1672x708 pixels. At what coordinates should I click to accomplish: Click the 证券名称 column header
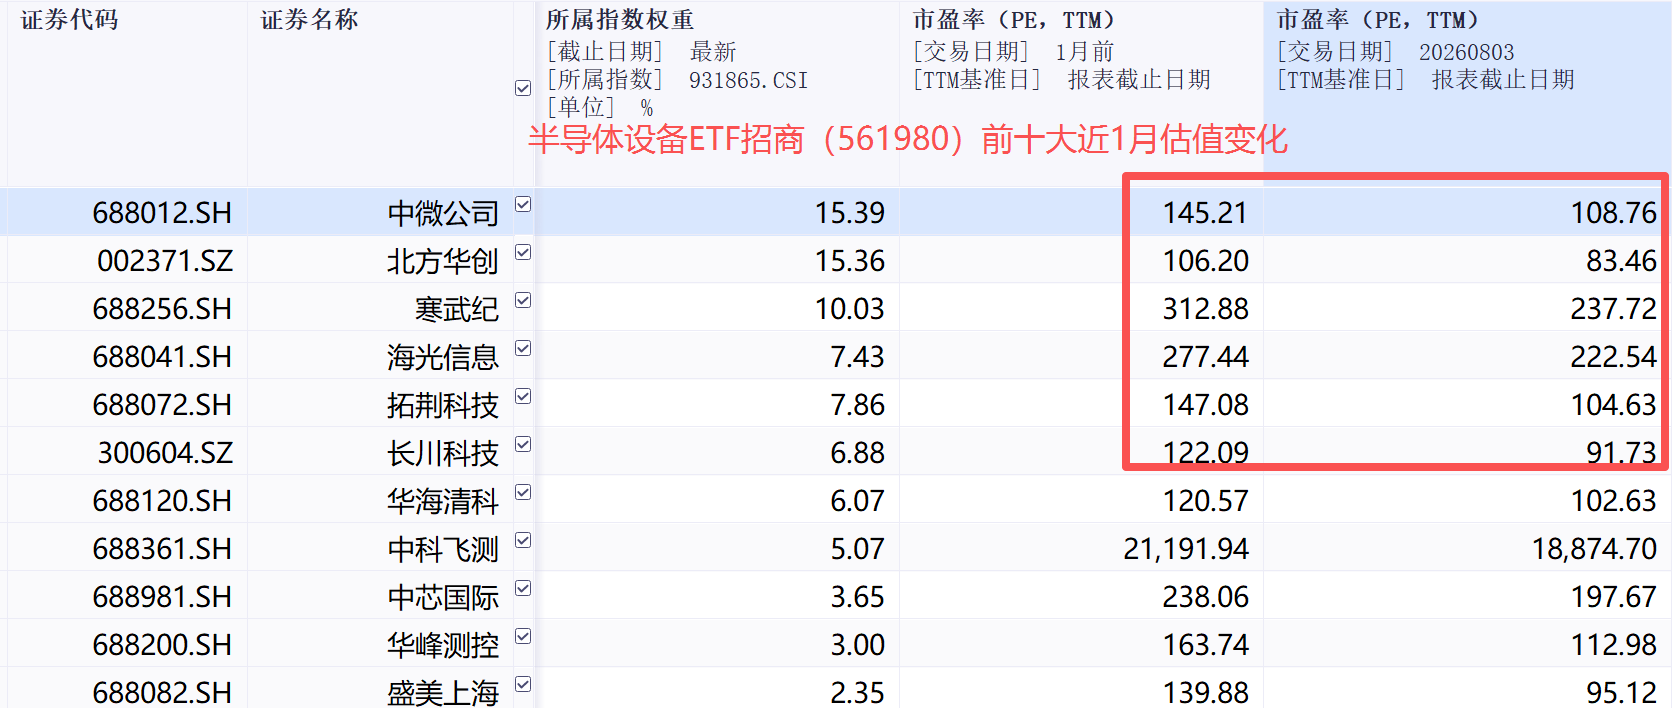pyautogui.click(x=309, y=20)
